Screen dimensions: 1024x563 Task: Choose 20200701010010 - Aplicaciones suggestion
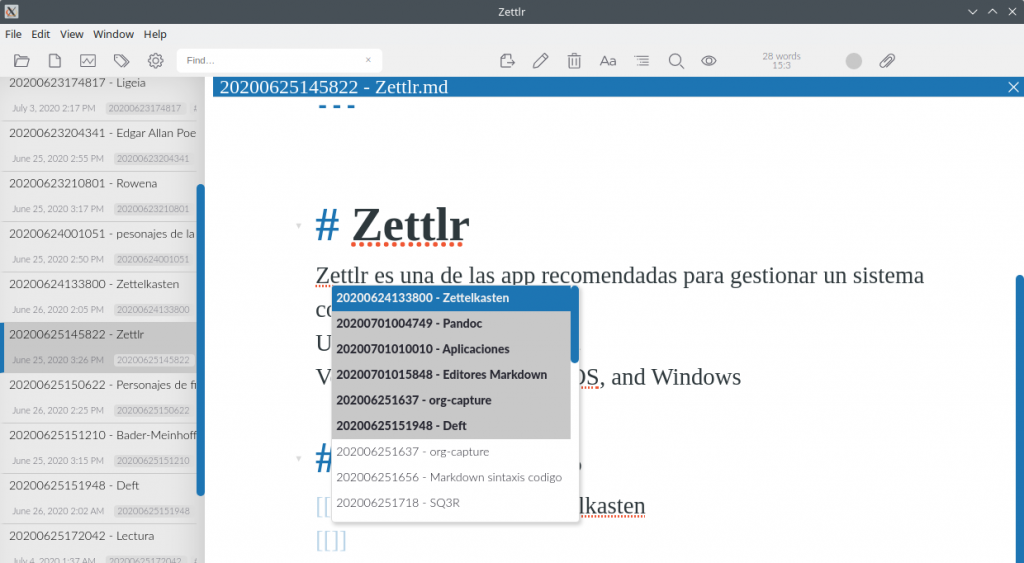coord(451,349)
